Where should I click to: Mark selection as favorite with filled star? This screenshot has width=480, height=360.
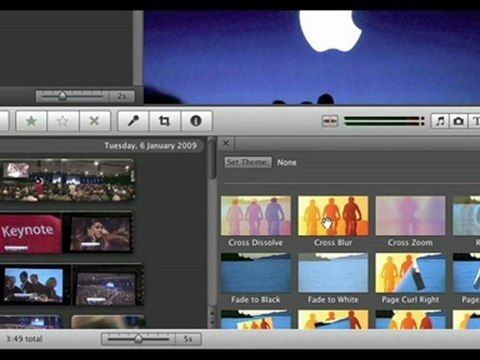coord(31,121)
